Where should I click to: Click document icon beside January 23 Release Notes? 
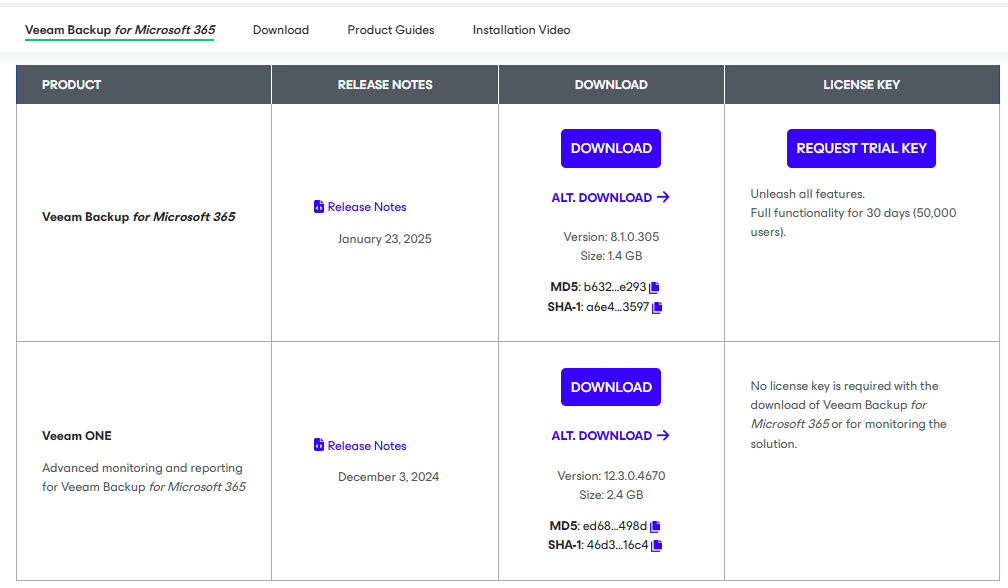319,206
